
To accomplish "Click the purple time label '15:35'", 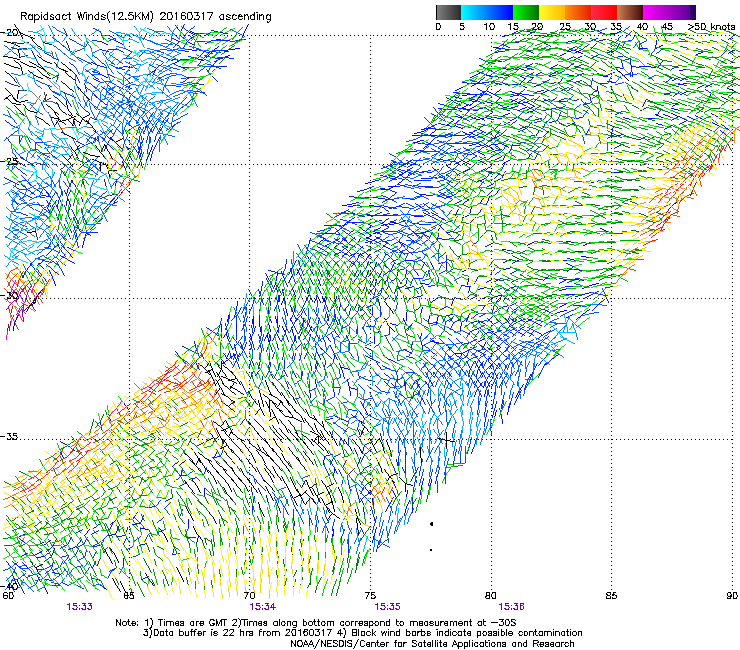I will [x=387, y=607].
